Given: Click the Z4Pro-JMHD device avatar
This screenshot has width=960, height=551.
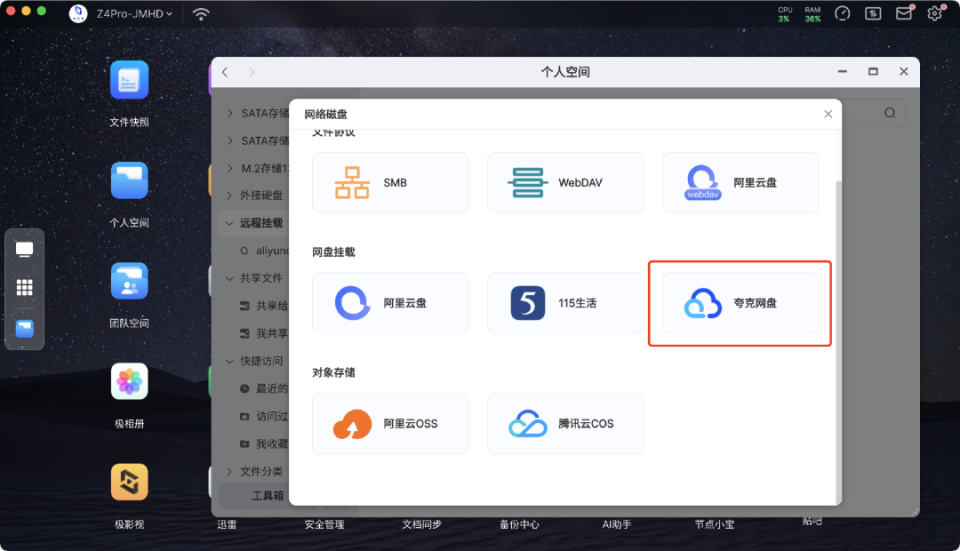Looking at the screenshot, I should tap(78, 13).
